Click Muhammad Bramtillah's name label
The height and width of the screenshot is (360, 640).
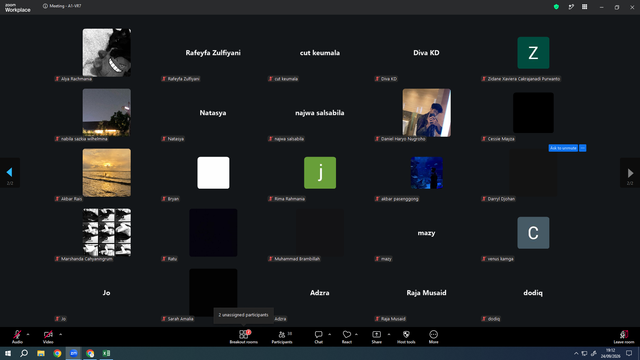[x=297, y=259]
